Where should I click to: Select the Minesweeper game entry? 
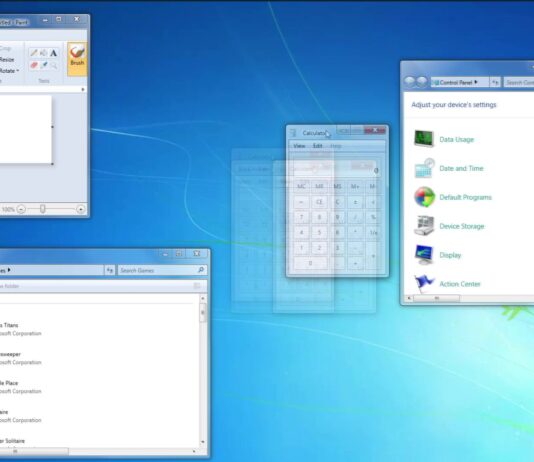[x=20, y=358]
